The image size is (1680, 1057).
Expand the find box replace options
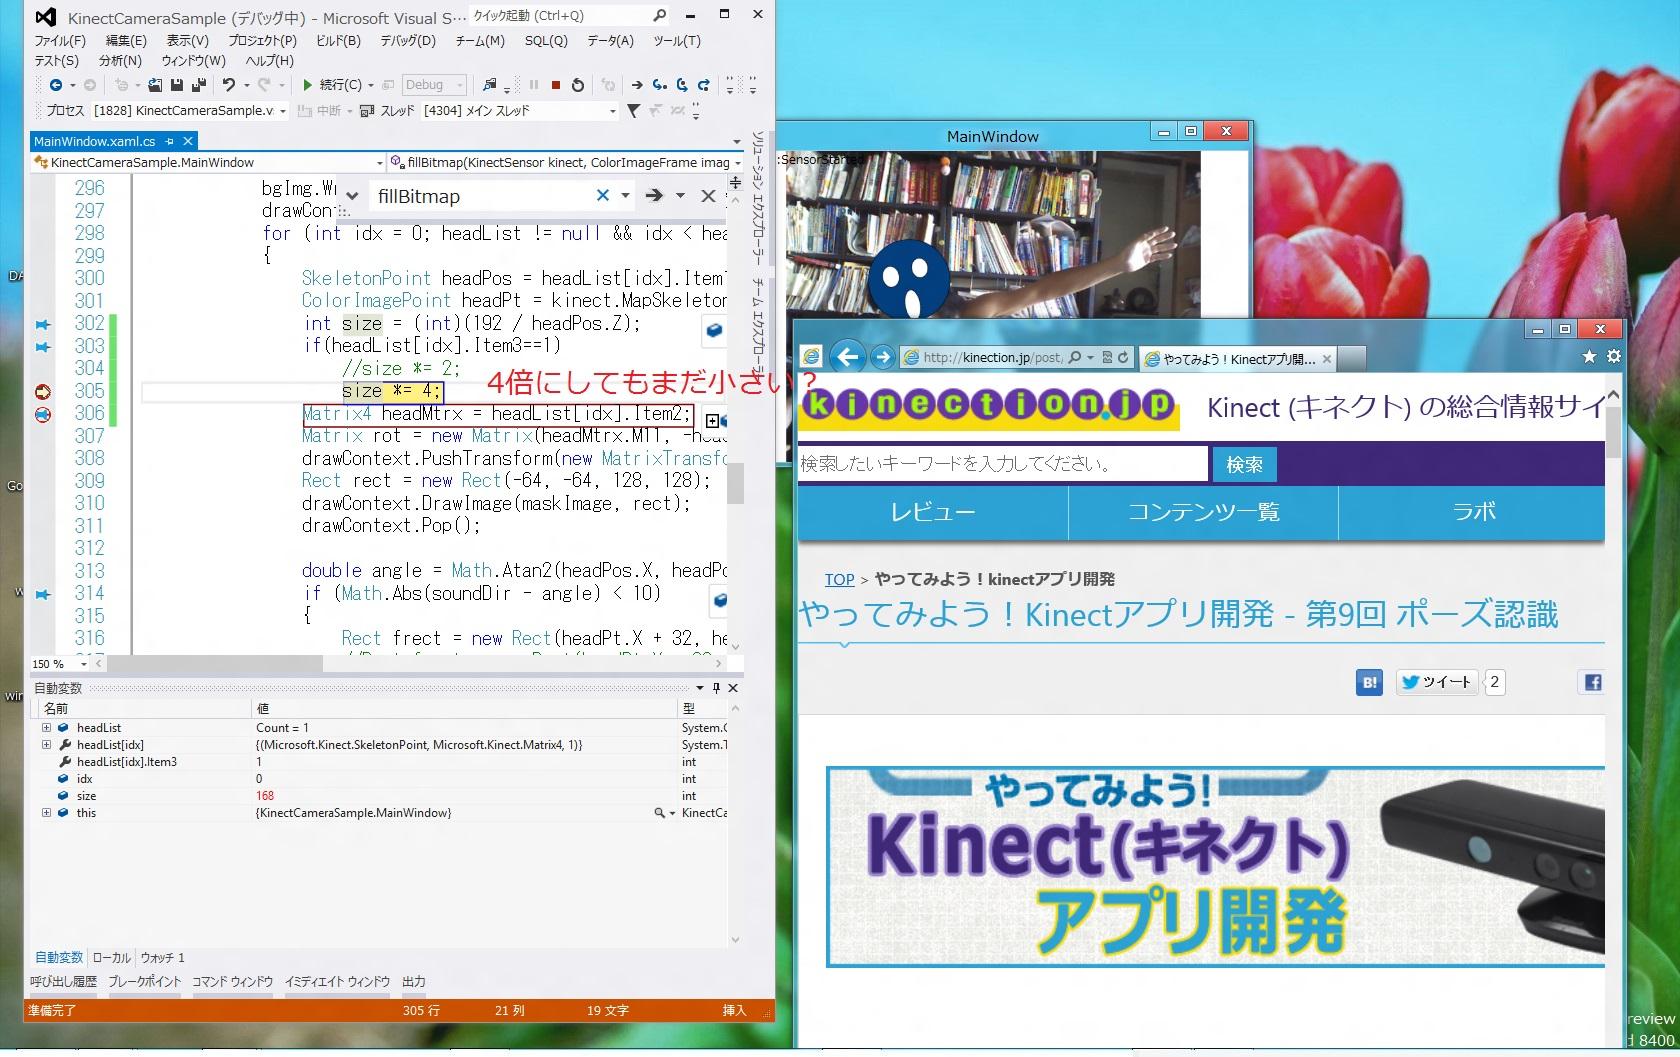click(352, 196)
